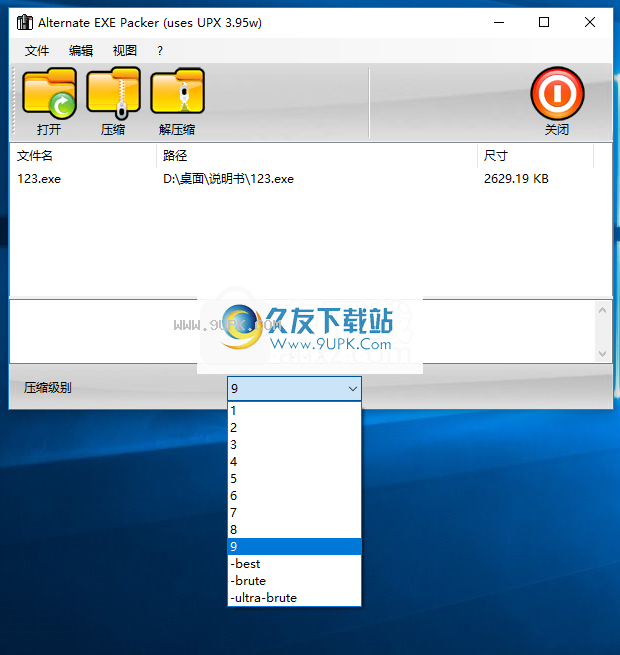Click the Decompress (解压缩) folder icon
The height and width of the screenshot is (655, 620).
177,92
